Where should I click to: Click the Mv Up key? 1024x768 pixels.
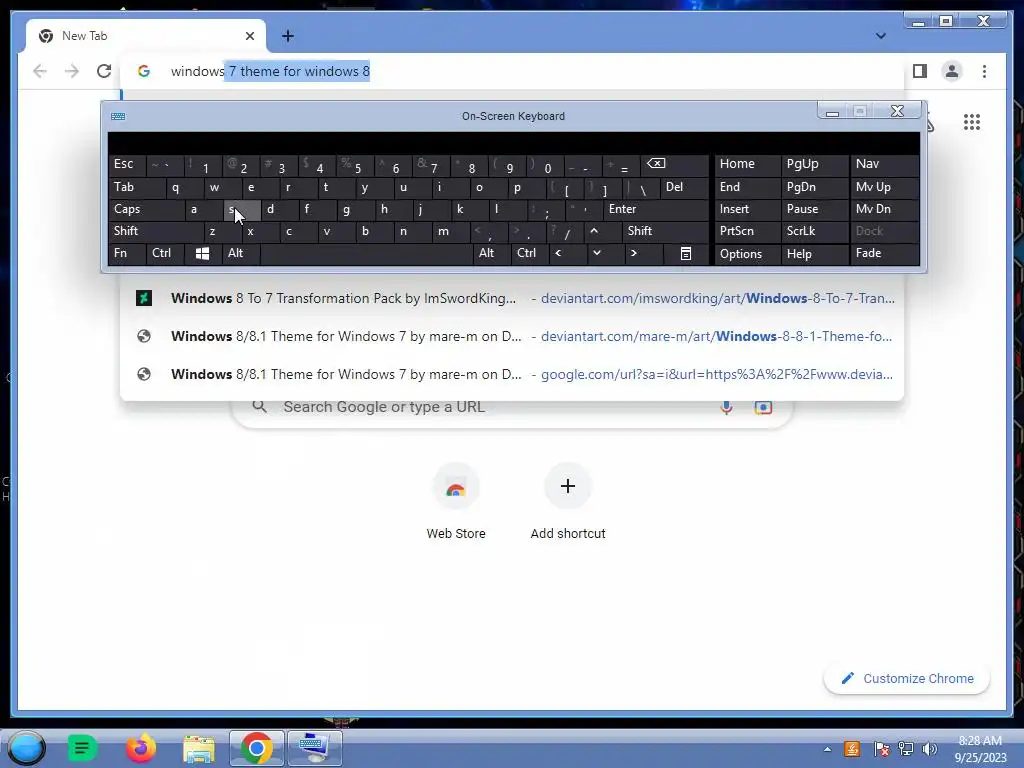point(884,187)
